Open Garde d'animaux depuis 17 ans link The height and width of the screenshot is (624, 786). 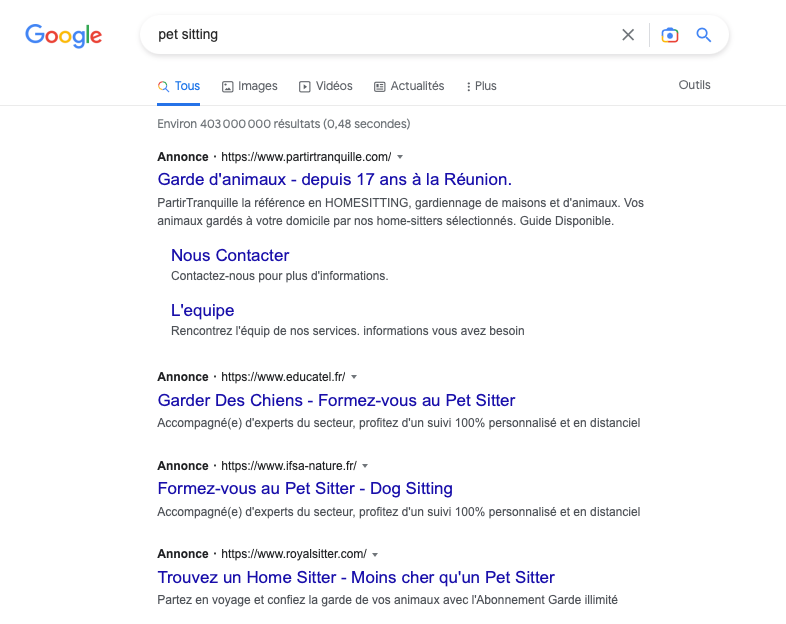click(334, 179)
